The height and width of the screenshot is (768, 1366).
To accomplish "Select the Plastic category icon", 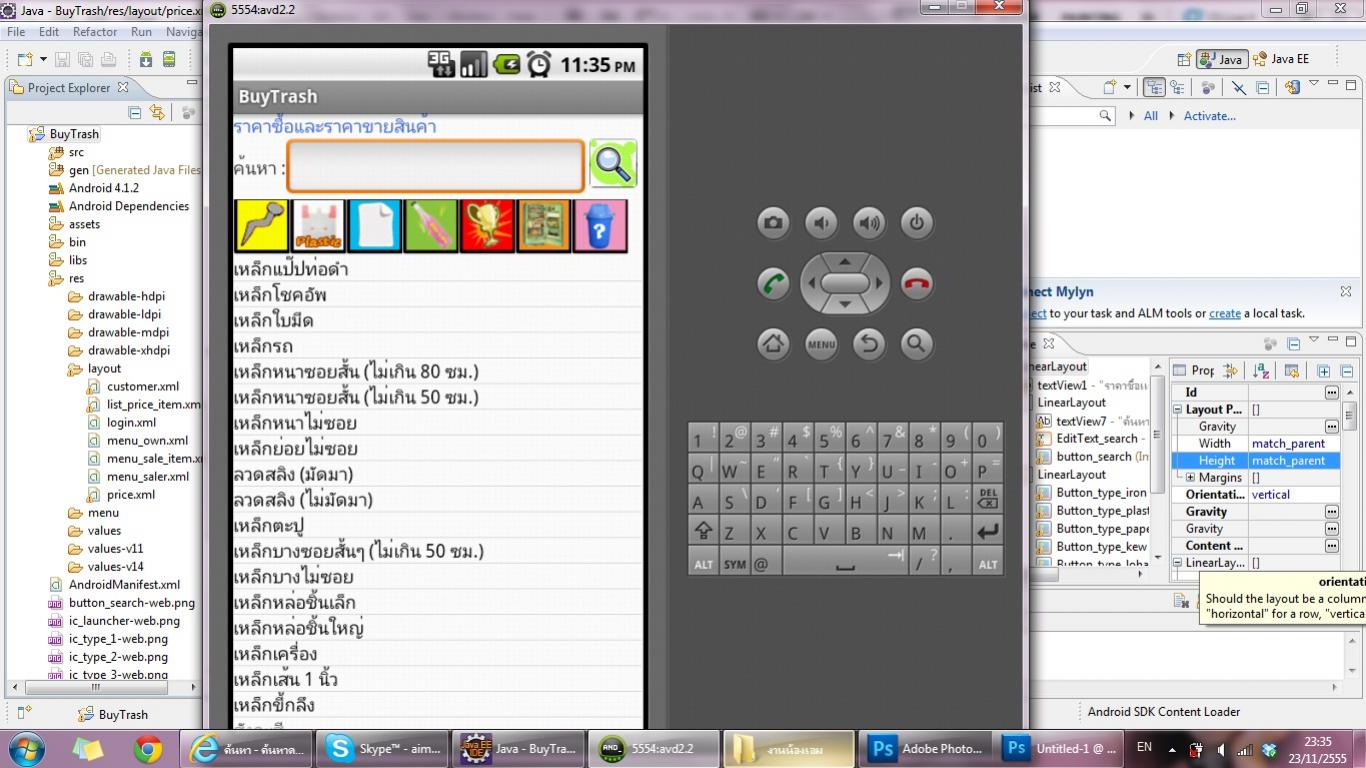I will click(318, 226).
